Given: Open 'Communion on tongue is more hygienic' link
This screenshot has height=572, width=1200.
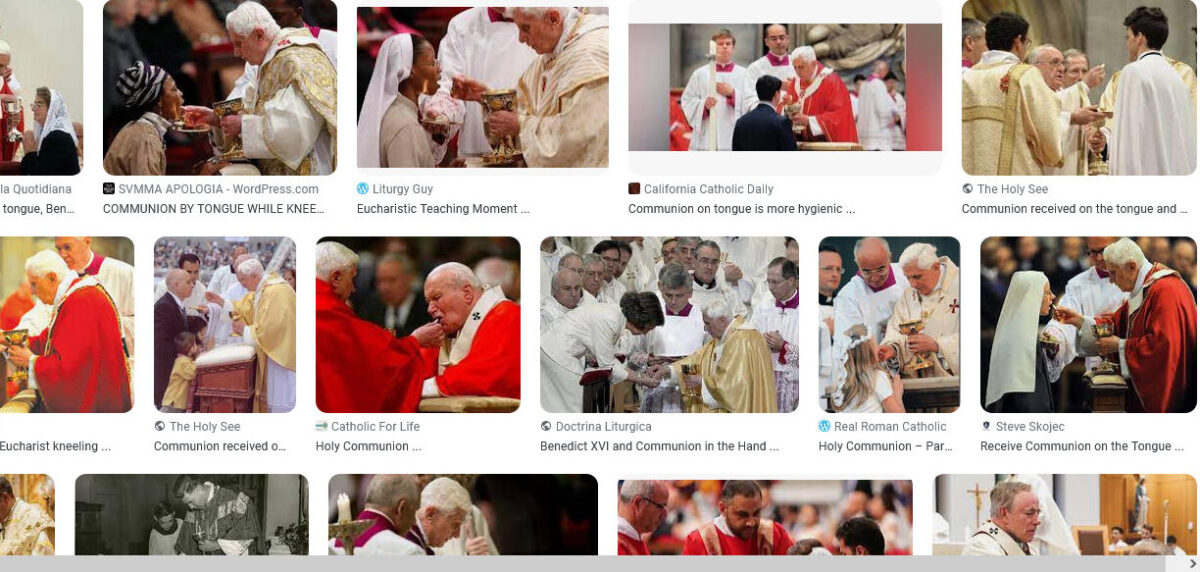Looking at the screenshot, I should [742, 209].
